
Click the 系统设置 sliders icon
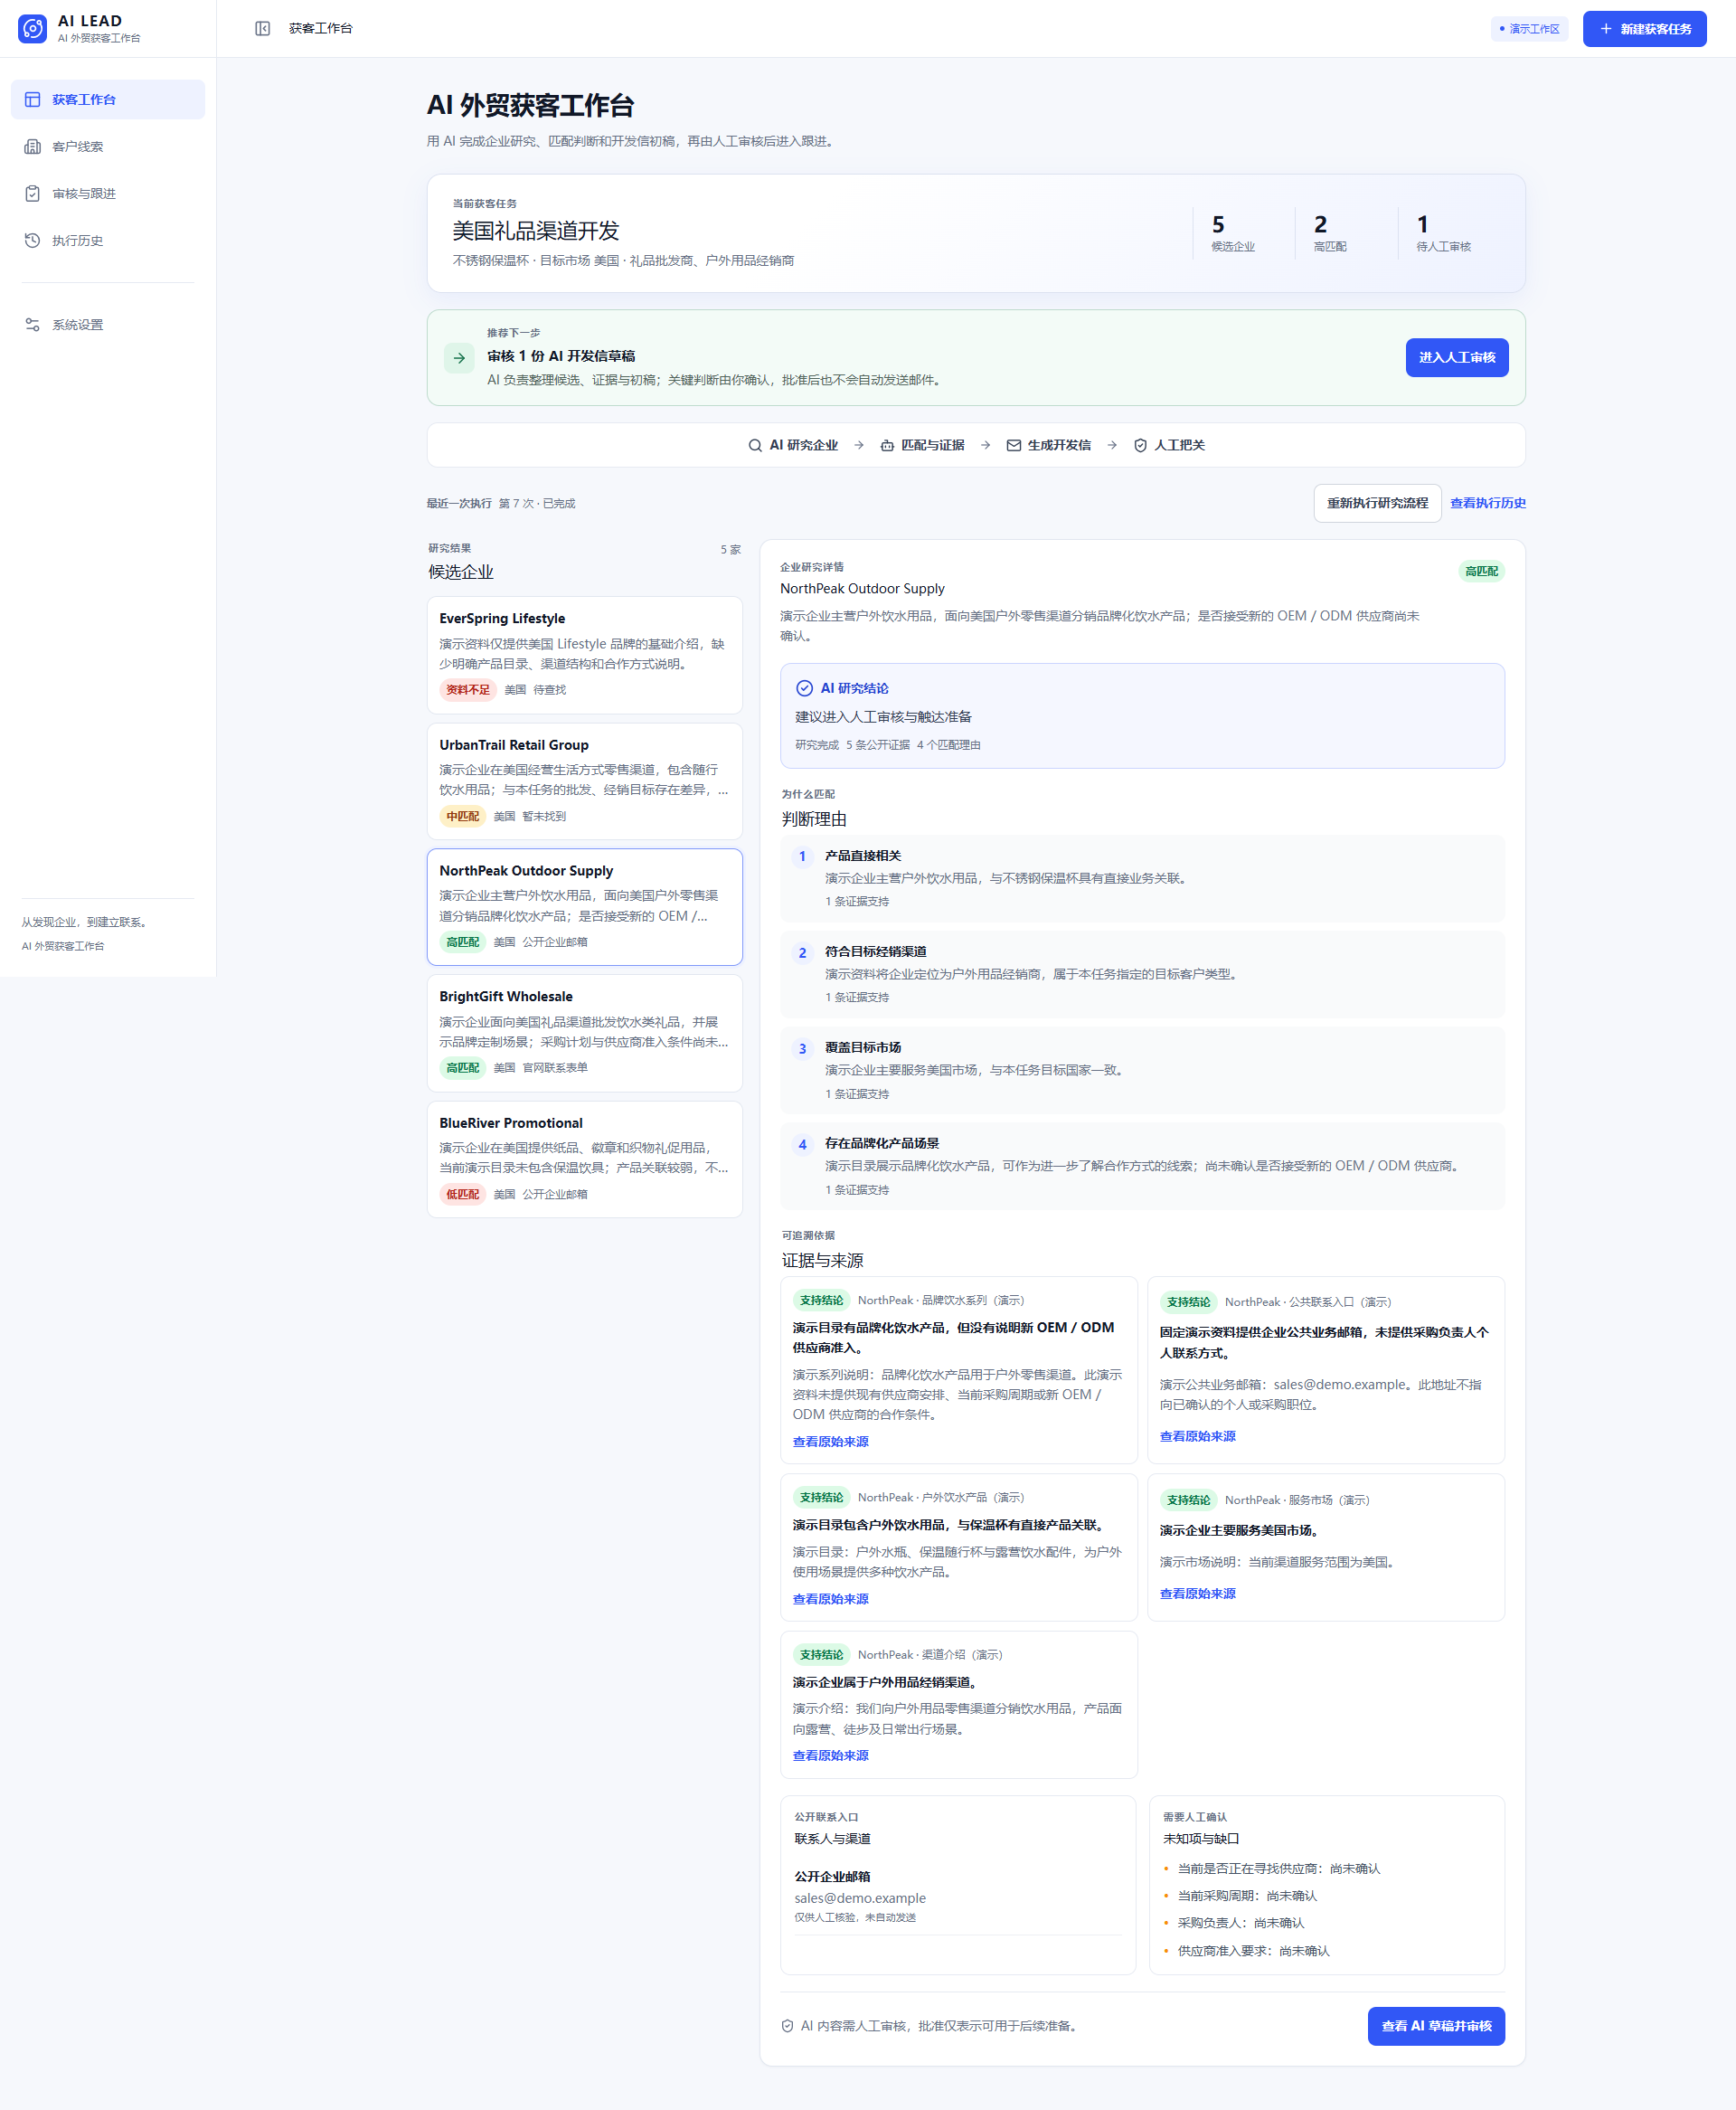32,325
